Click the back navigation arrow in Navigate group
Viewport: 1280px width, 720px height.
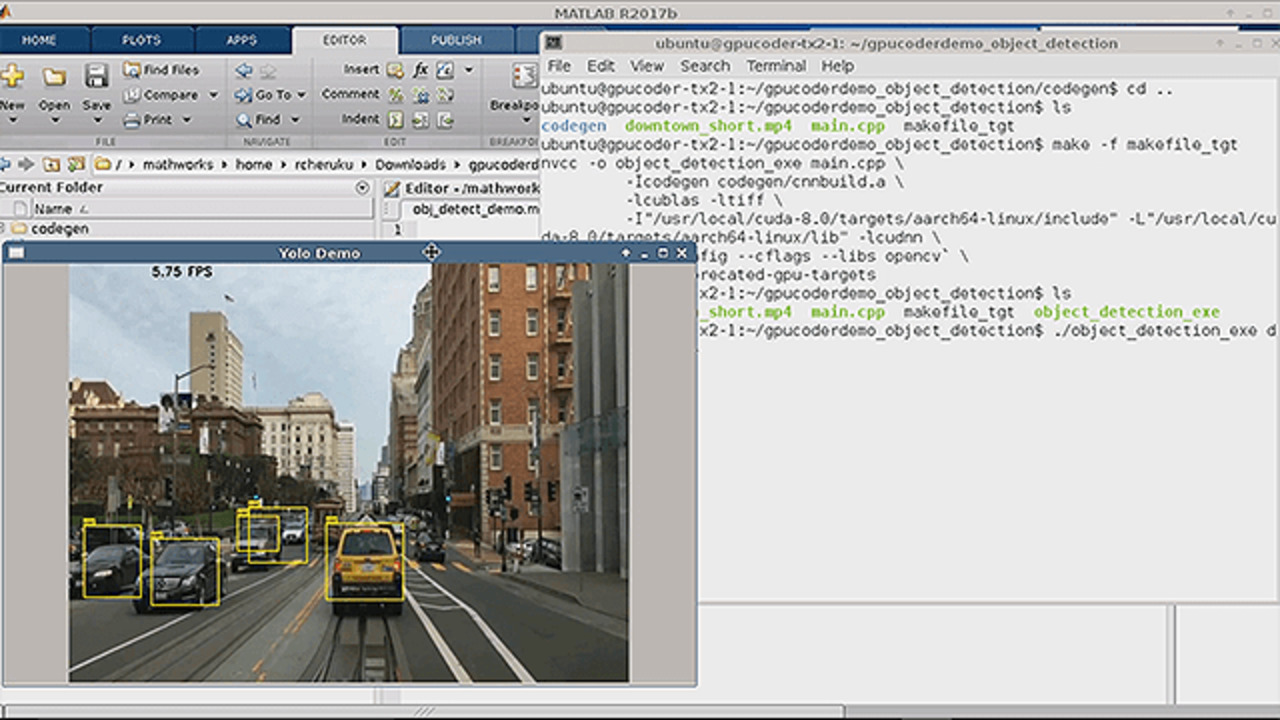tap(243, 70)
